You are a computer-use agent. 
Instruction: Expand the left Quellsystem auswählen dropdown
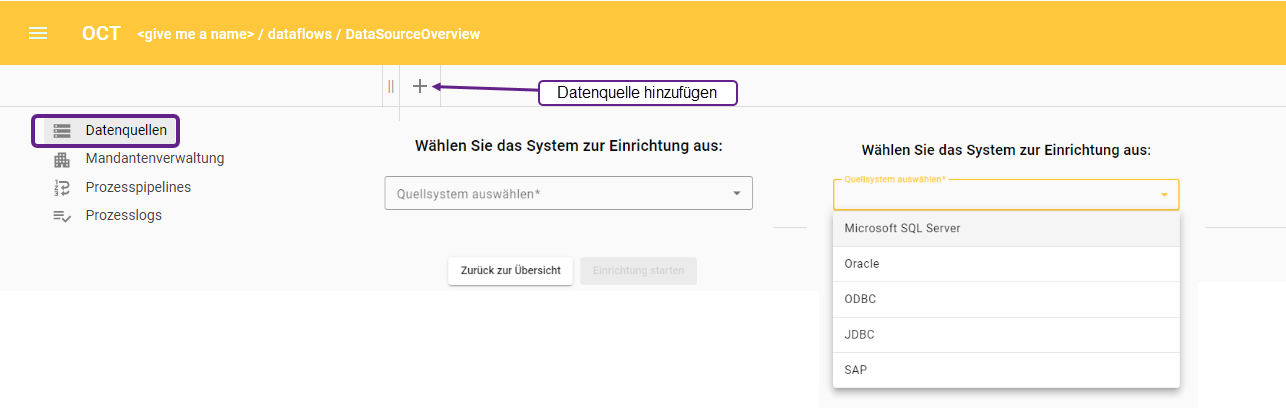pos(568,194)
